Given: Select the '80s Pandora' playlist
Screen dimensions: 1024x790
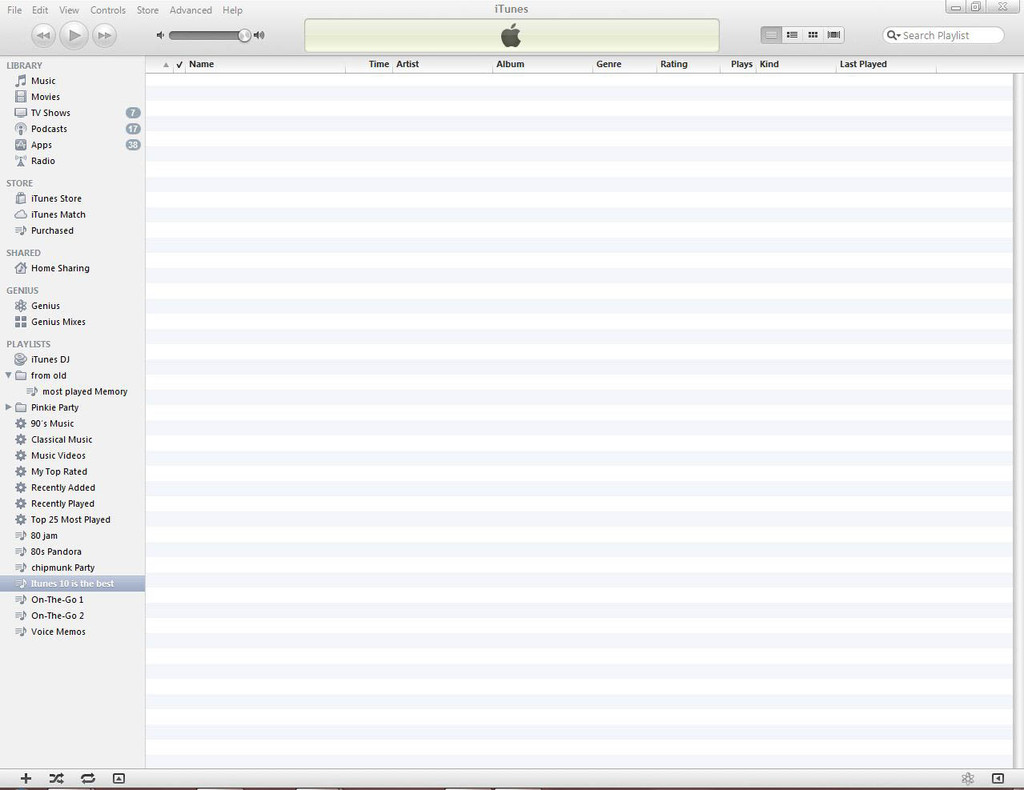Looking at the screenshot, I should [72, 552].
